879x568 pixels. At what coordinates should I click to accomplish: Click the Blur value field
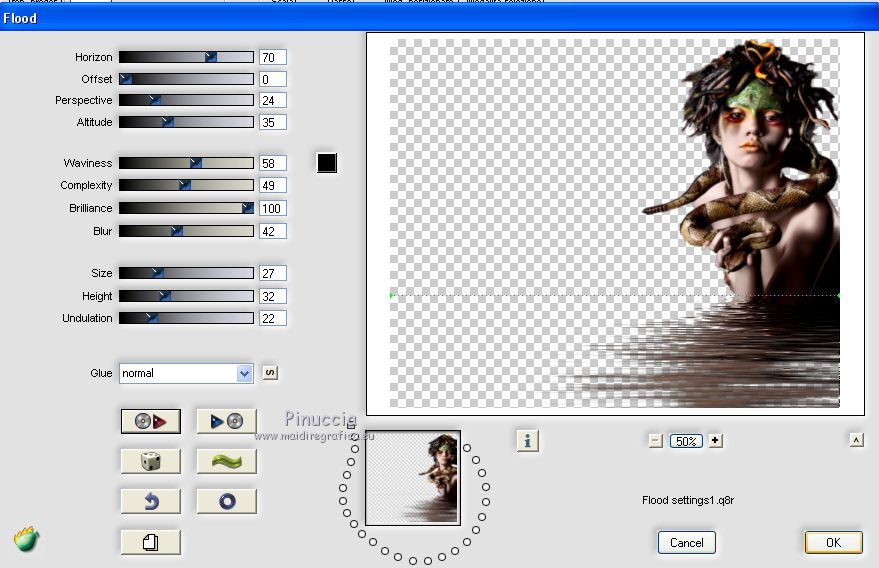273,231
